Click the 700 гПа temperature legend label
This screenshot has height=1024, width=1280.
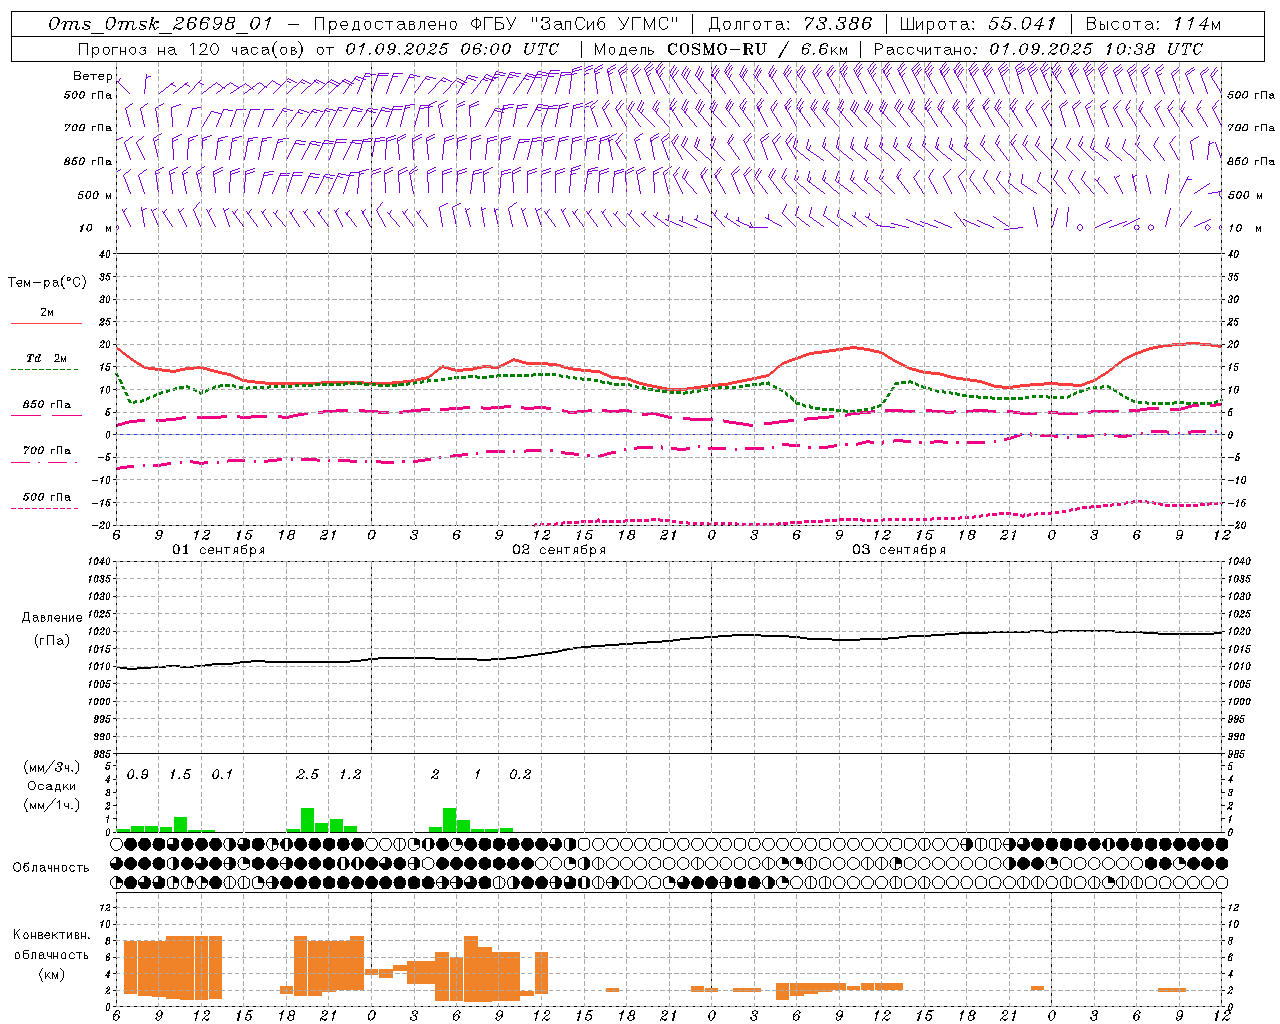(47, 451)
